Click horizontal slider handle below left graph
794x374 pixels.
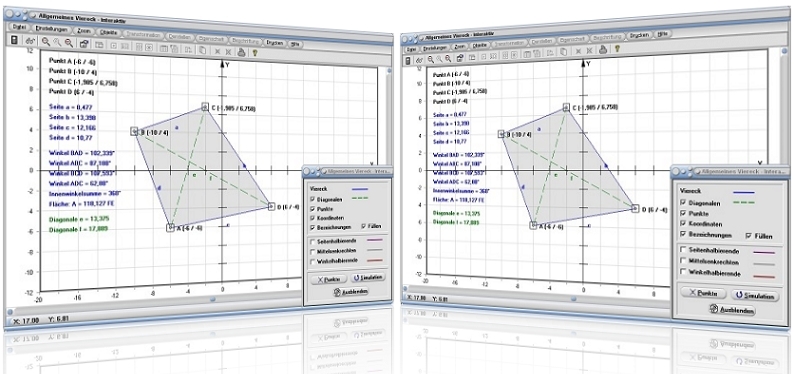pos(213,299)
